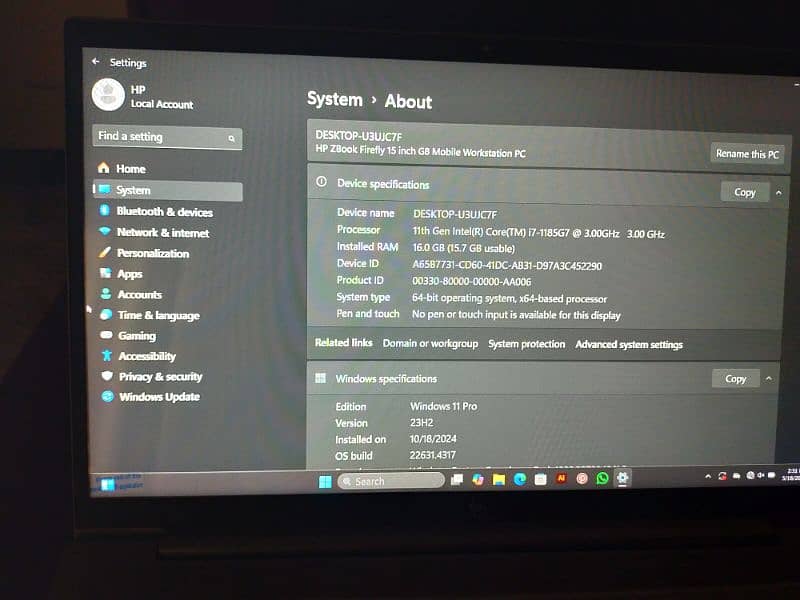Copy the Device specifications
Viewport: 800px width, 600px height.
tap(744, 192)
